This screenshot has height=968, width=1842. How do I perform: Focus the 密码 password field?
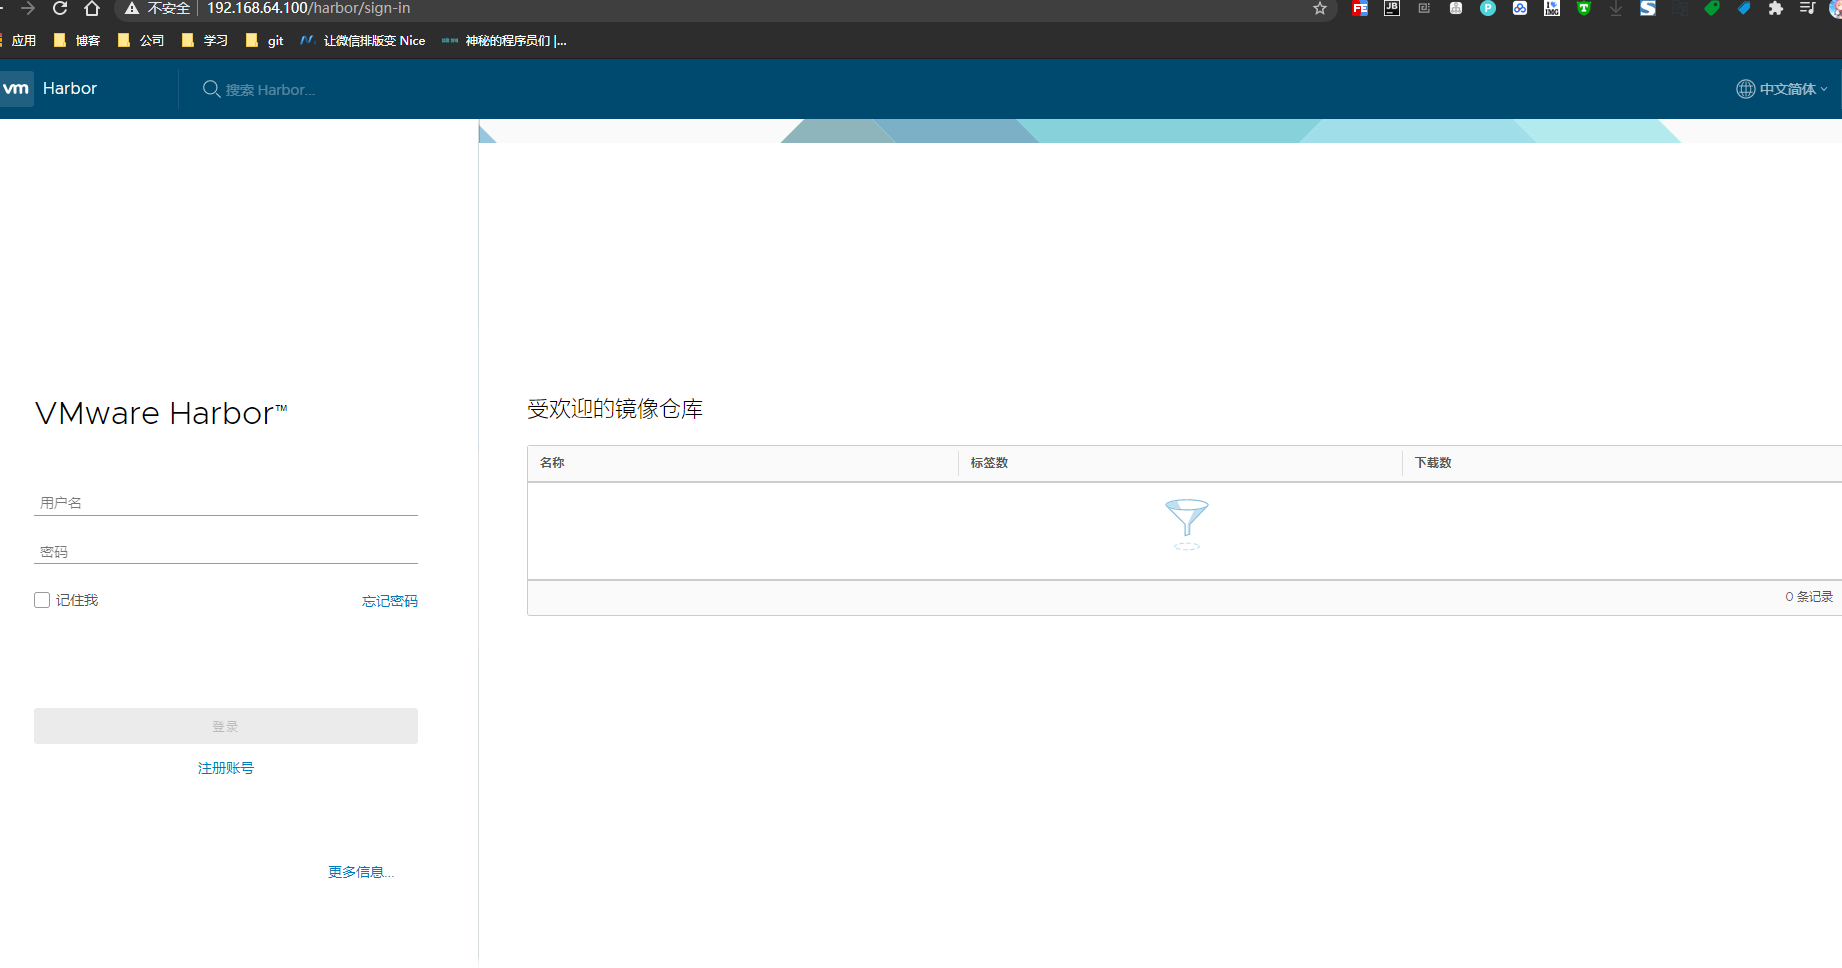[226, 552]
